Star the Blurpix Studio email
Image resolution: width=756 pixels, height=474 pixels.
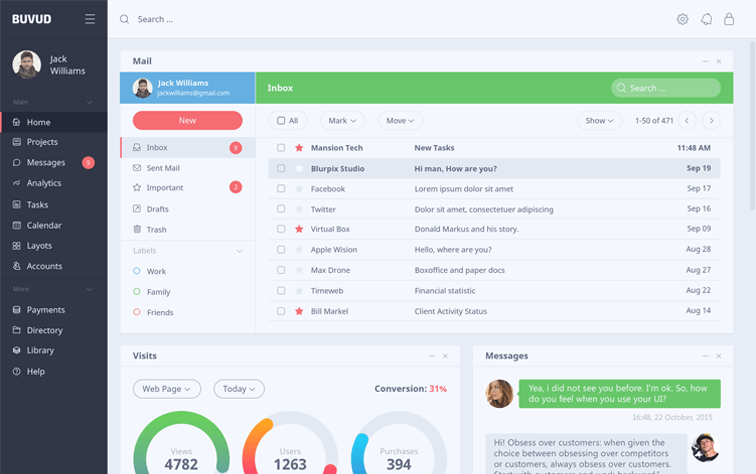coord(299,168)
